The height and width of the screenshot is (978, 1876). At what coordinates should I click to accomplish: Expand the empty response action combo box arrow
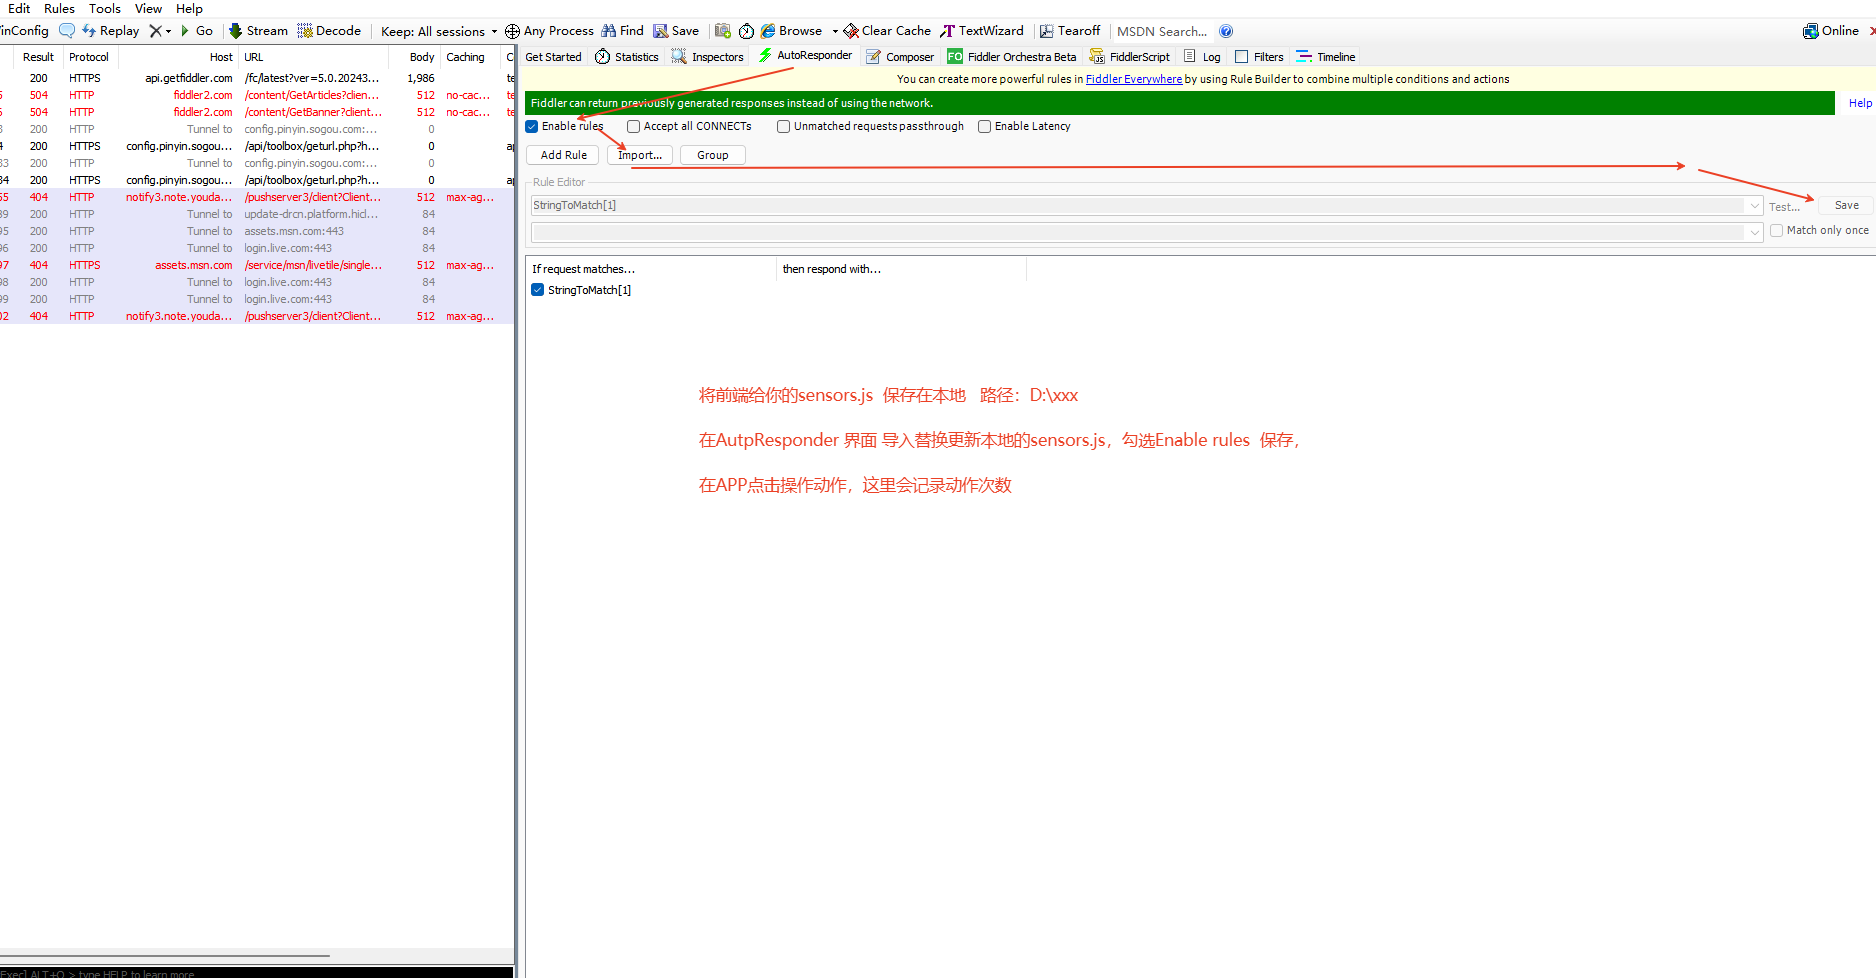(1754, 232)
